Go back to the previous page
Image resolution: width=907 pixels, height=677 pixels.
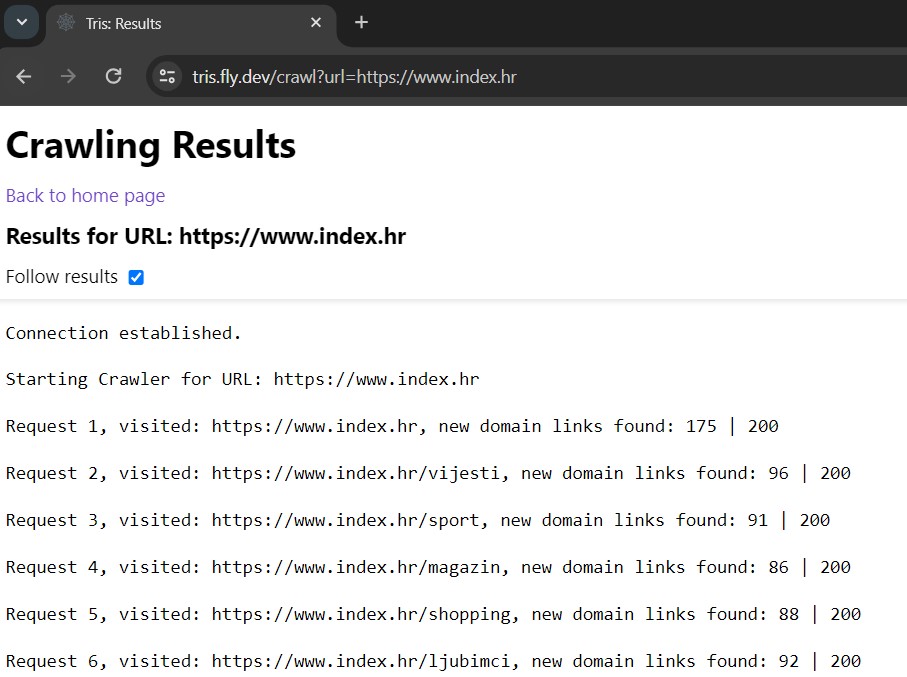24,76
